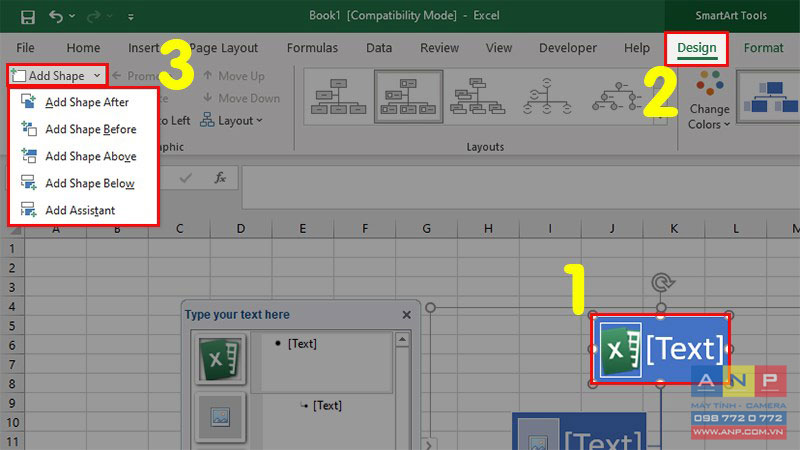Screen dimensions: 800x450
Task: Choose Add Shape After
Action: pyautogui.click(x=84, y=102)
